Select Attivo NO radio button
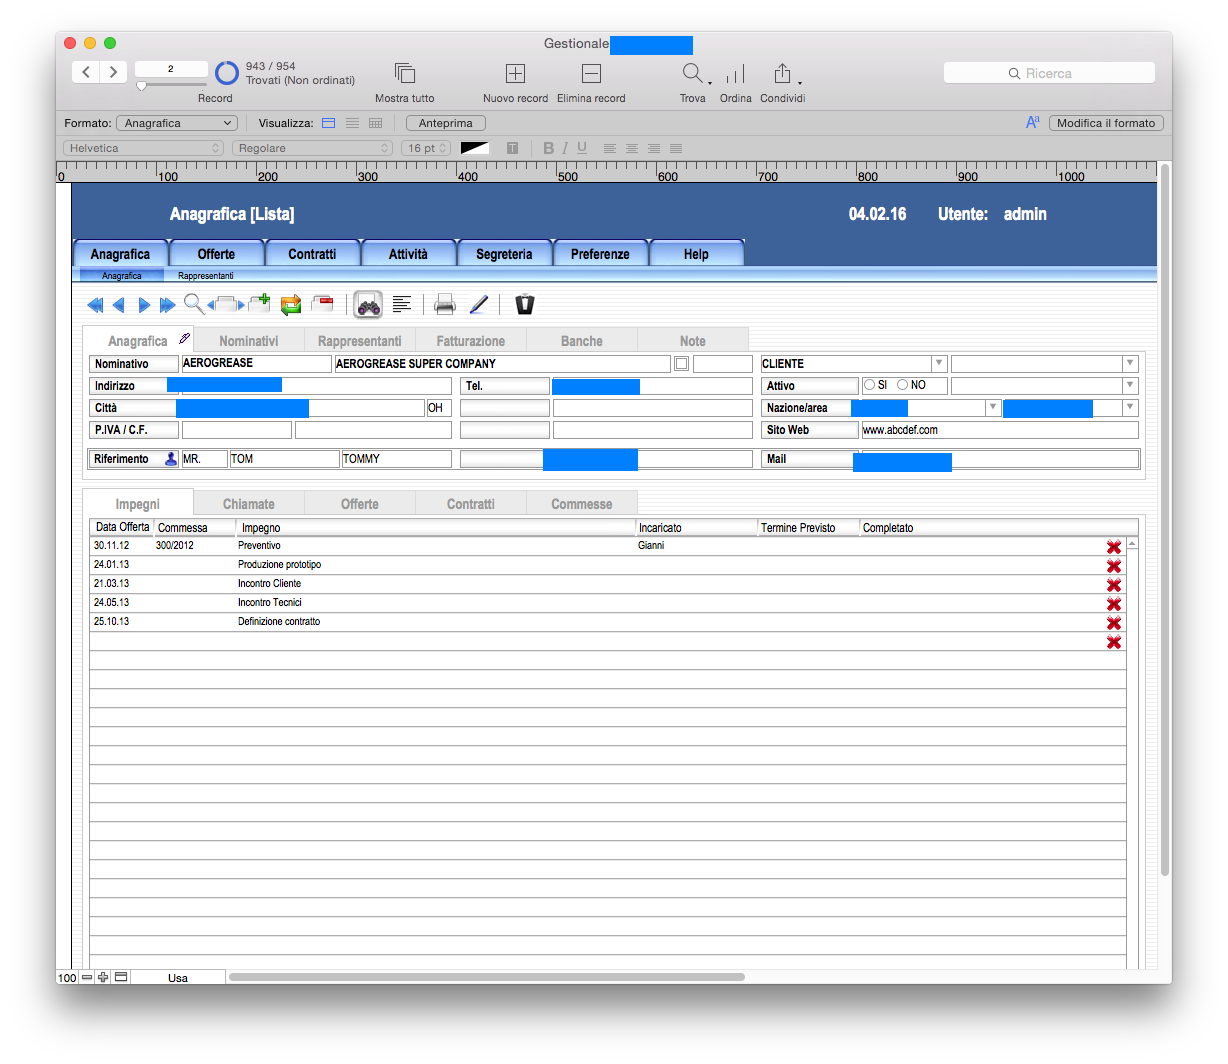 902,385
